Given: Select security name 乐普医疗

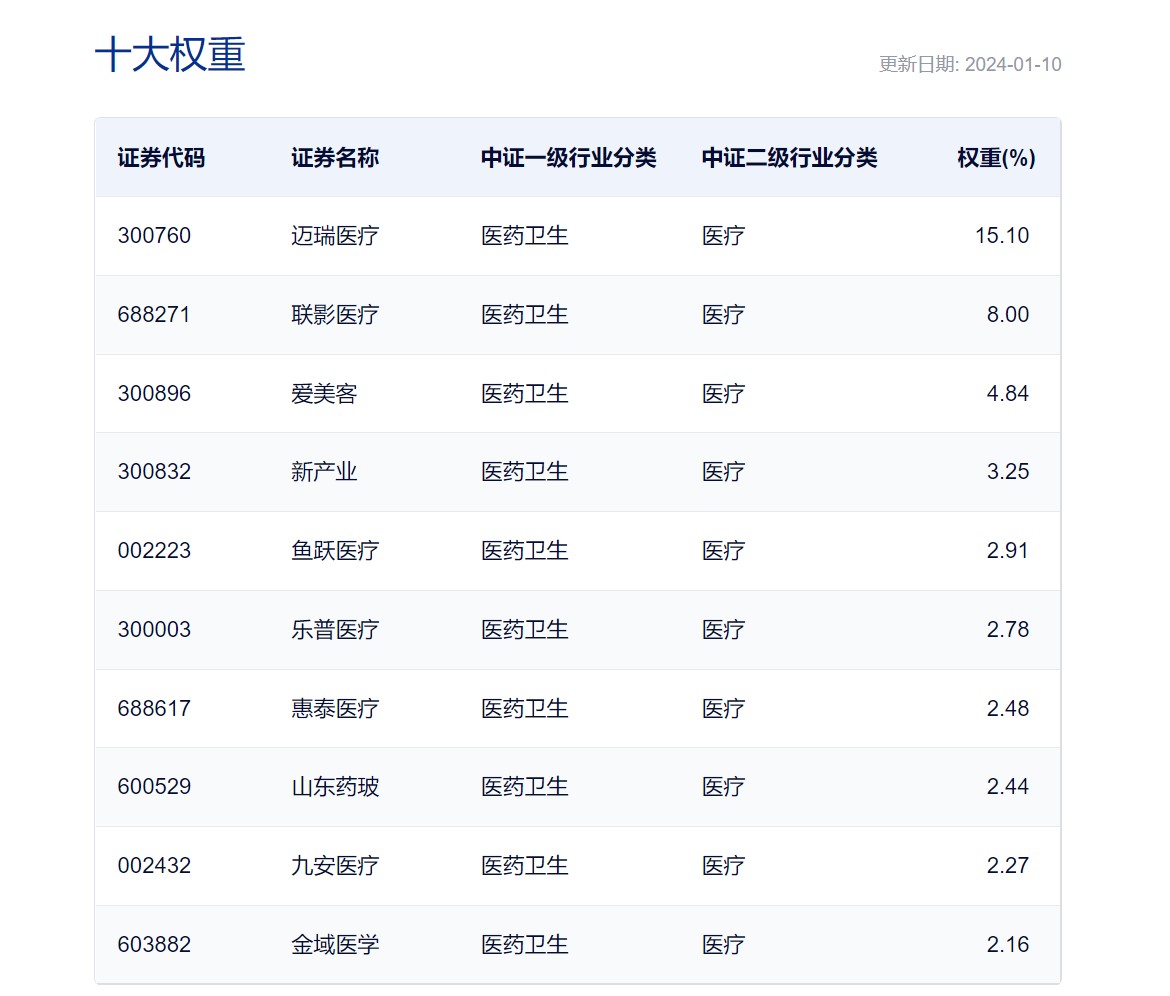Looking at the screenshot, I should (x=335, y=630).
